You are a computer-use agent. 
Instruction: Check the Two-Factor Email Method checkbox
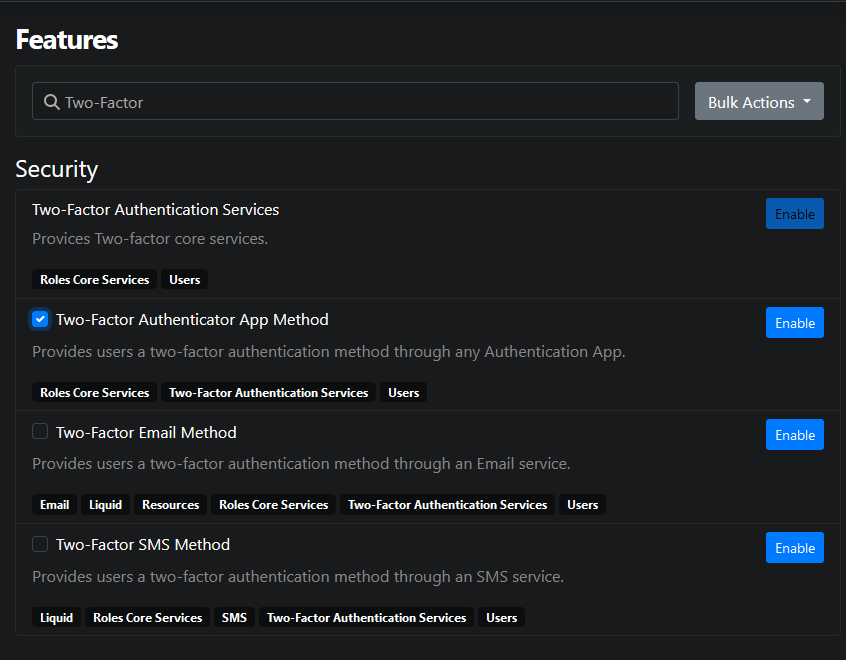click(40, 431)
